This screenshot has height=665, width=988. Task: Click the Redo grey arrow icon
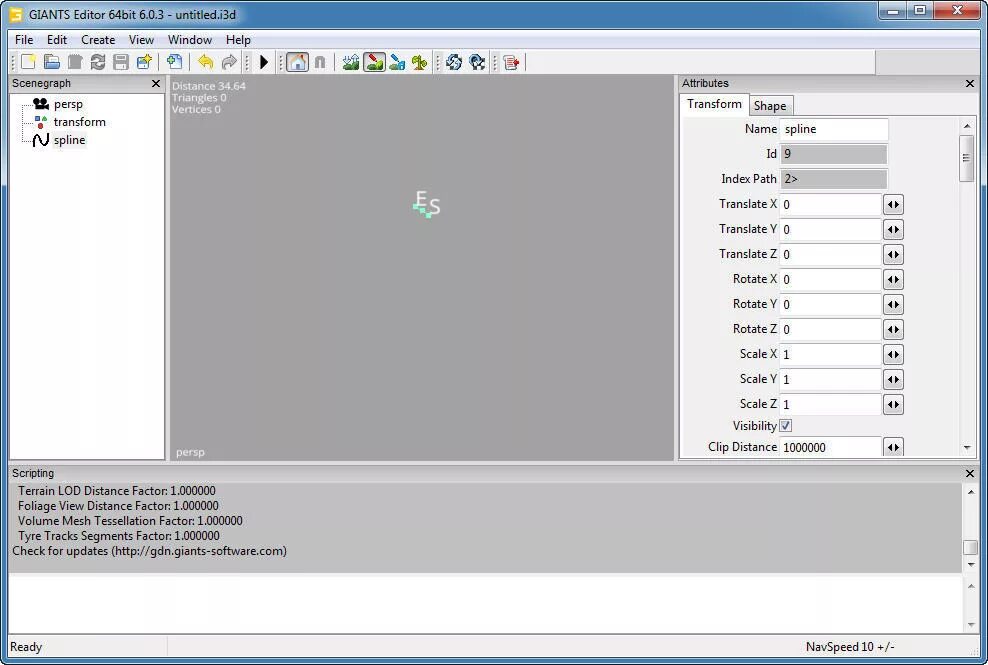(x=229, y=62)
